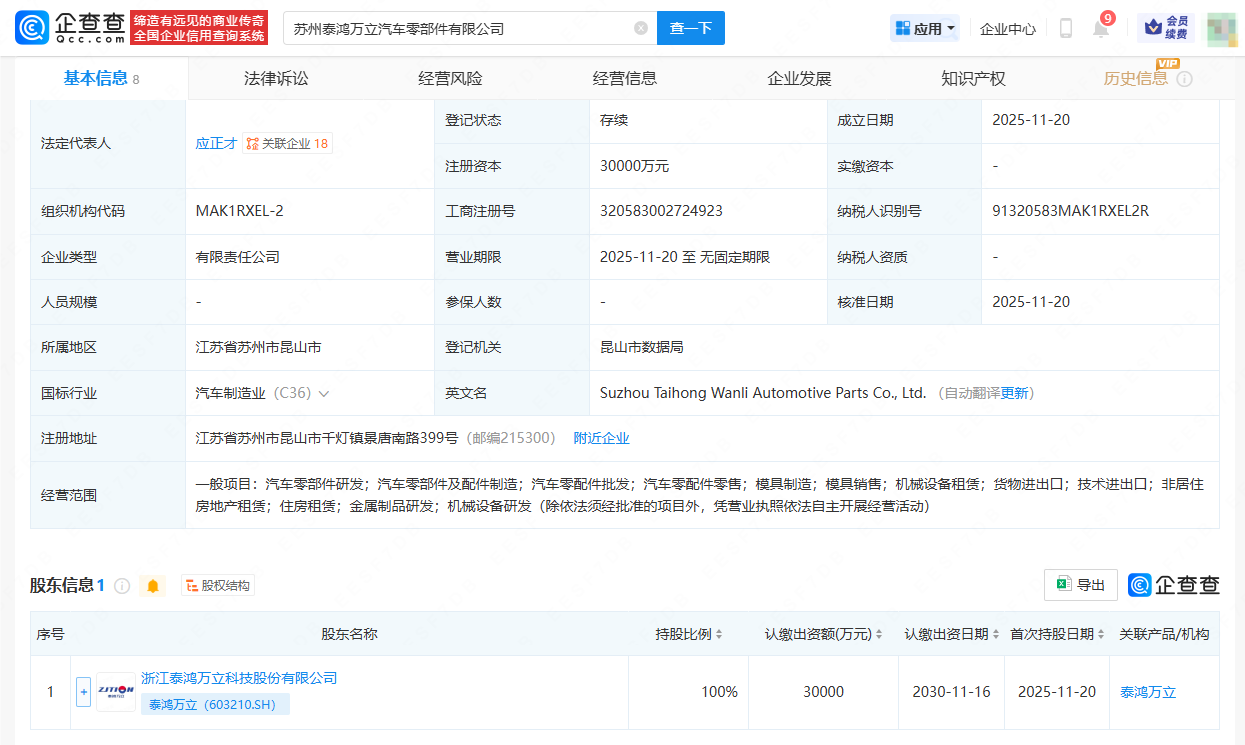Enable monitoring via the orange bell icon
Screen dimensions: 1245x745
(x=152, y=585)
